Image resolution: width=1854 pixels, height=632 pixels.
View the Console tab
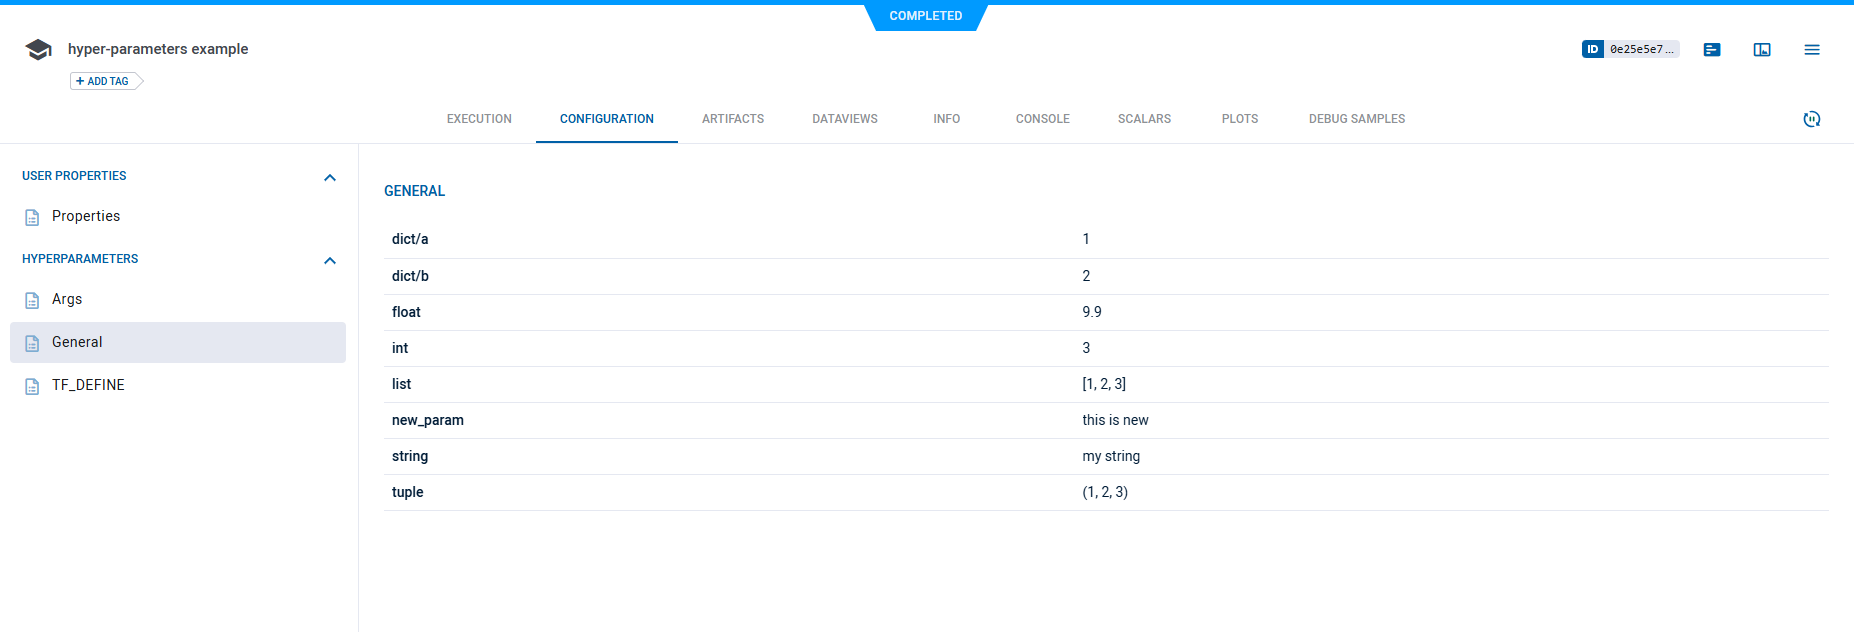1042,119
